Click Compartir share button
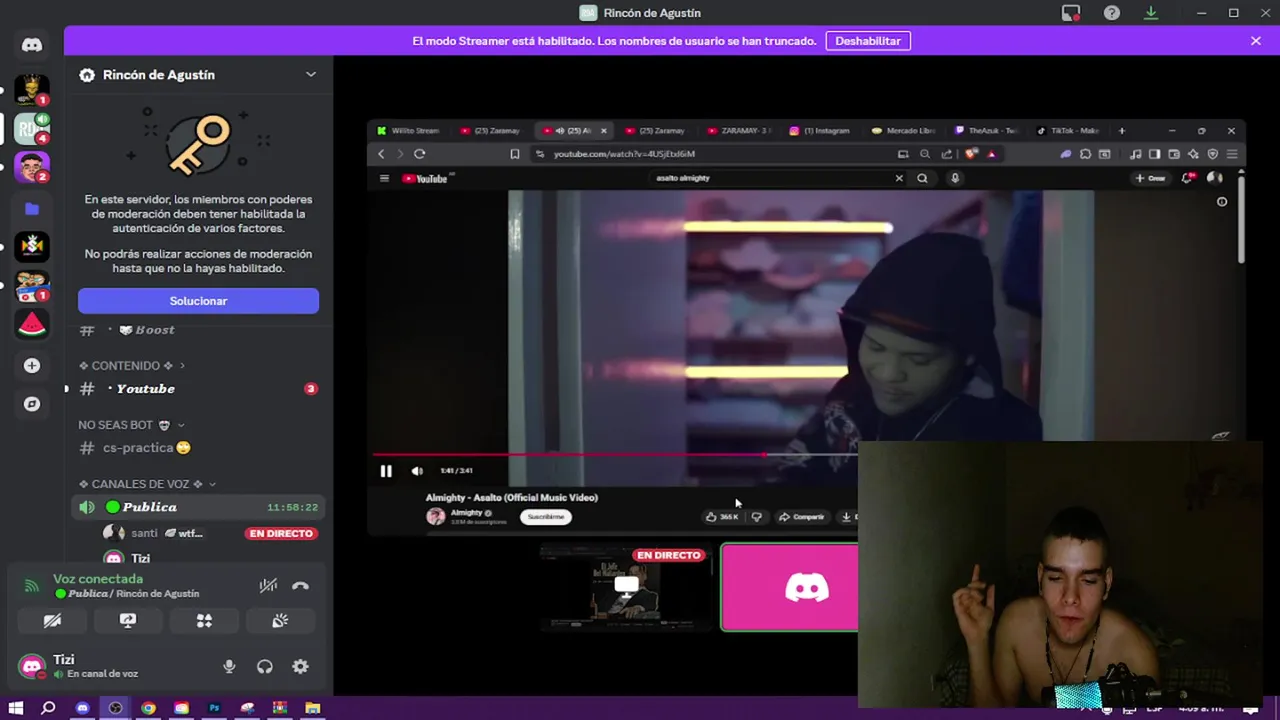1280x720 pixels. click(x=802, y=517)
